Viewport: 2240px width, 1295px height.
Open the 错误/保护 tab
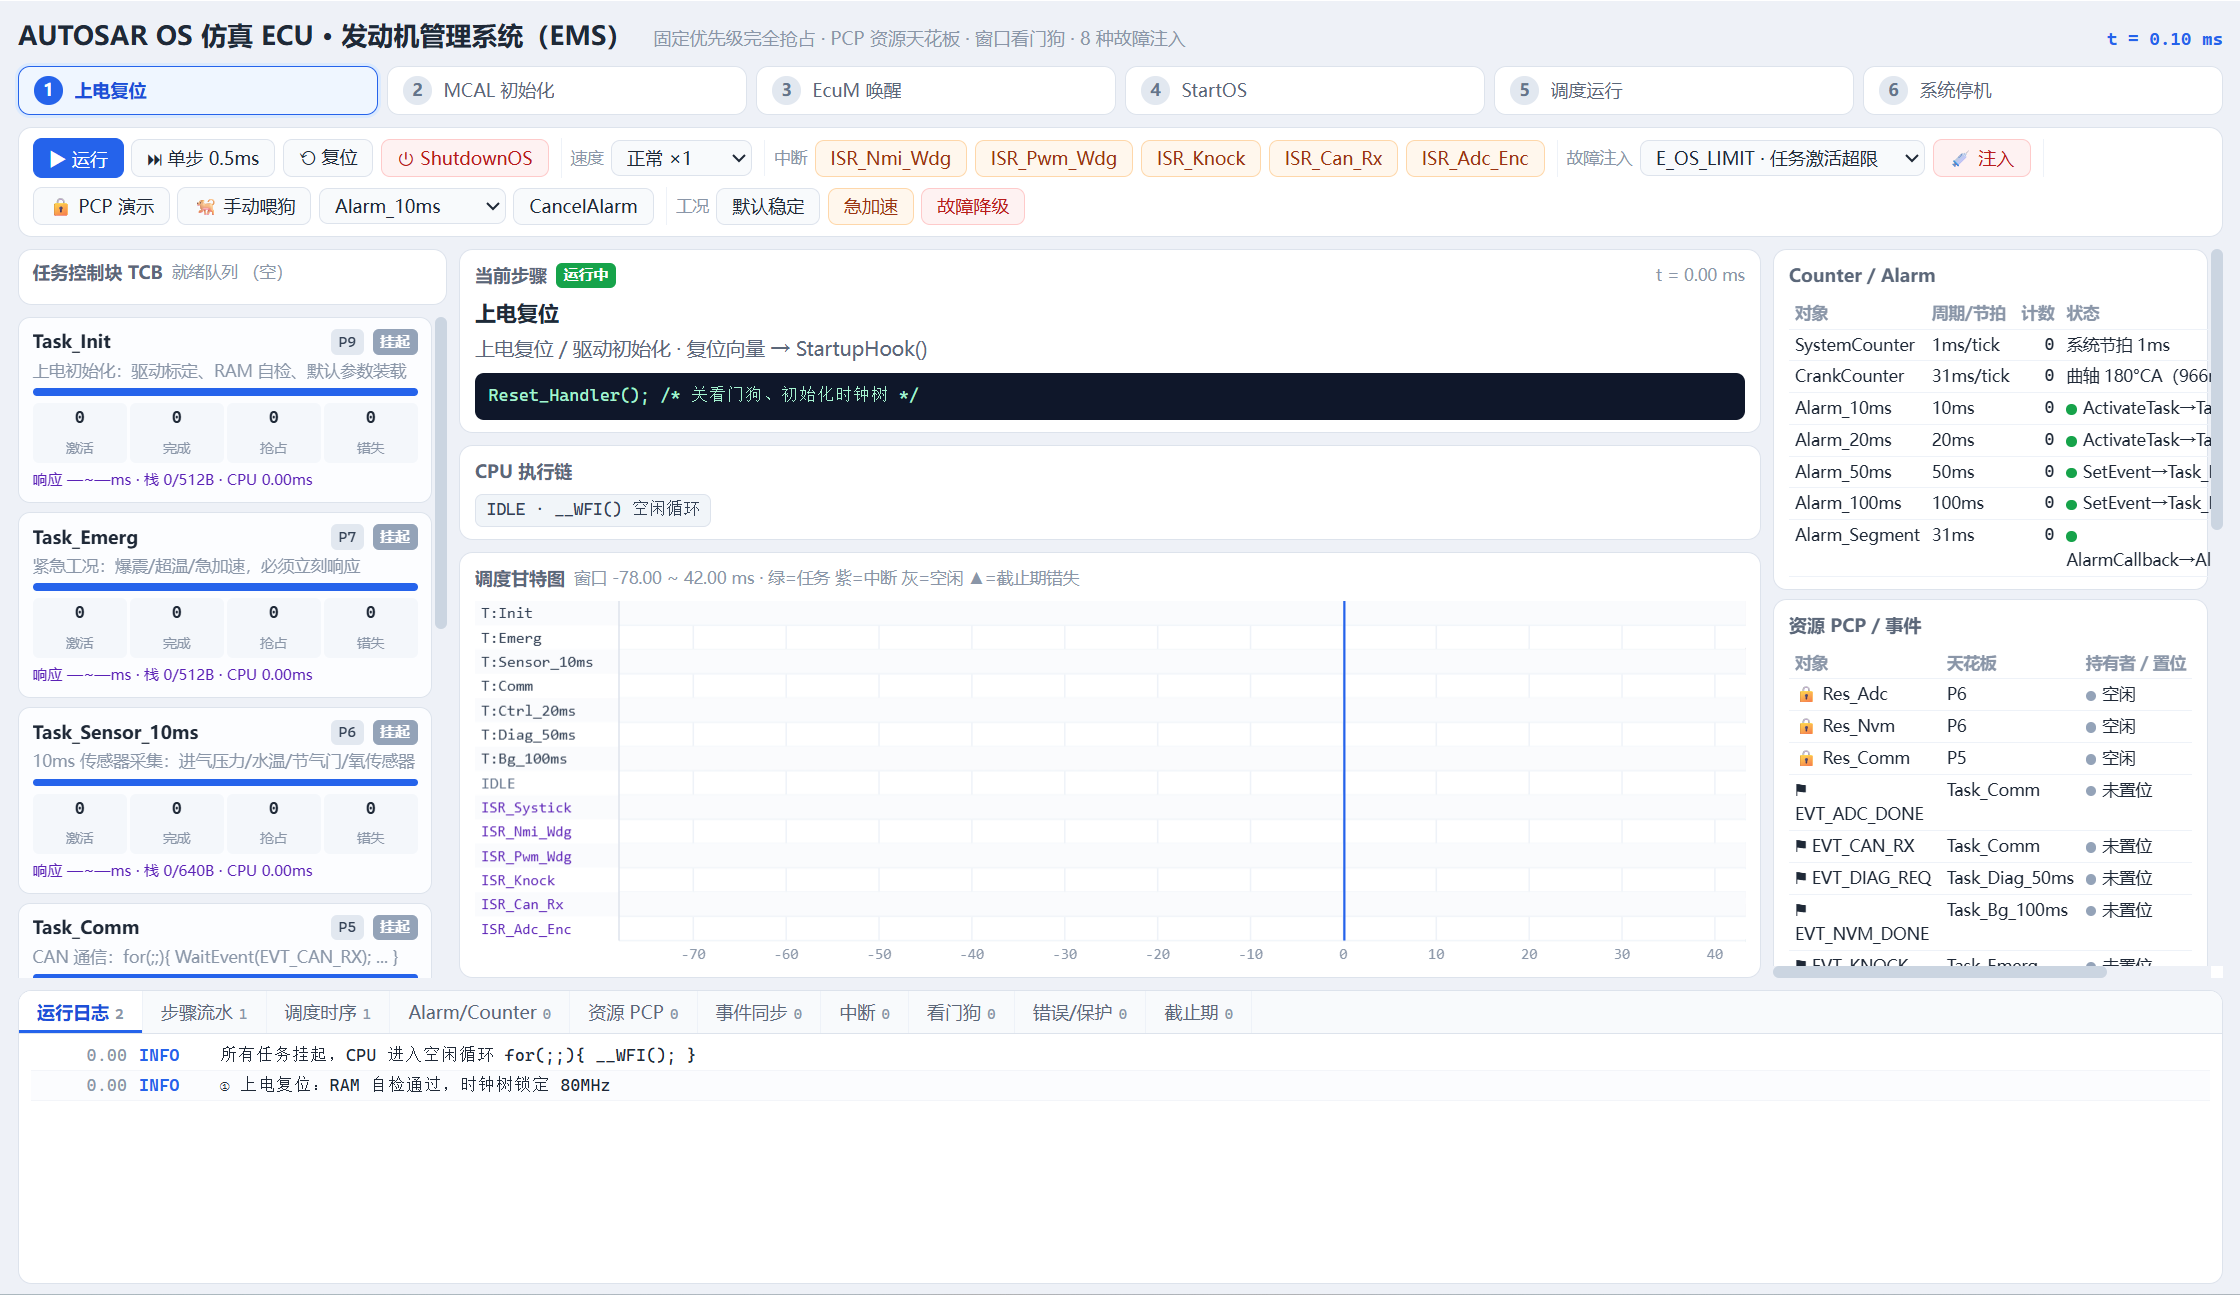tap(1080, 1013)
